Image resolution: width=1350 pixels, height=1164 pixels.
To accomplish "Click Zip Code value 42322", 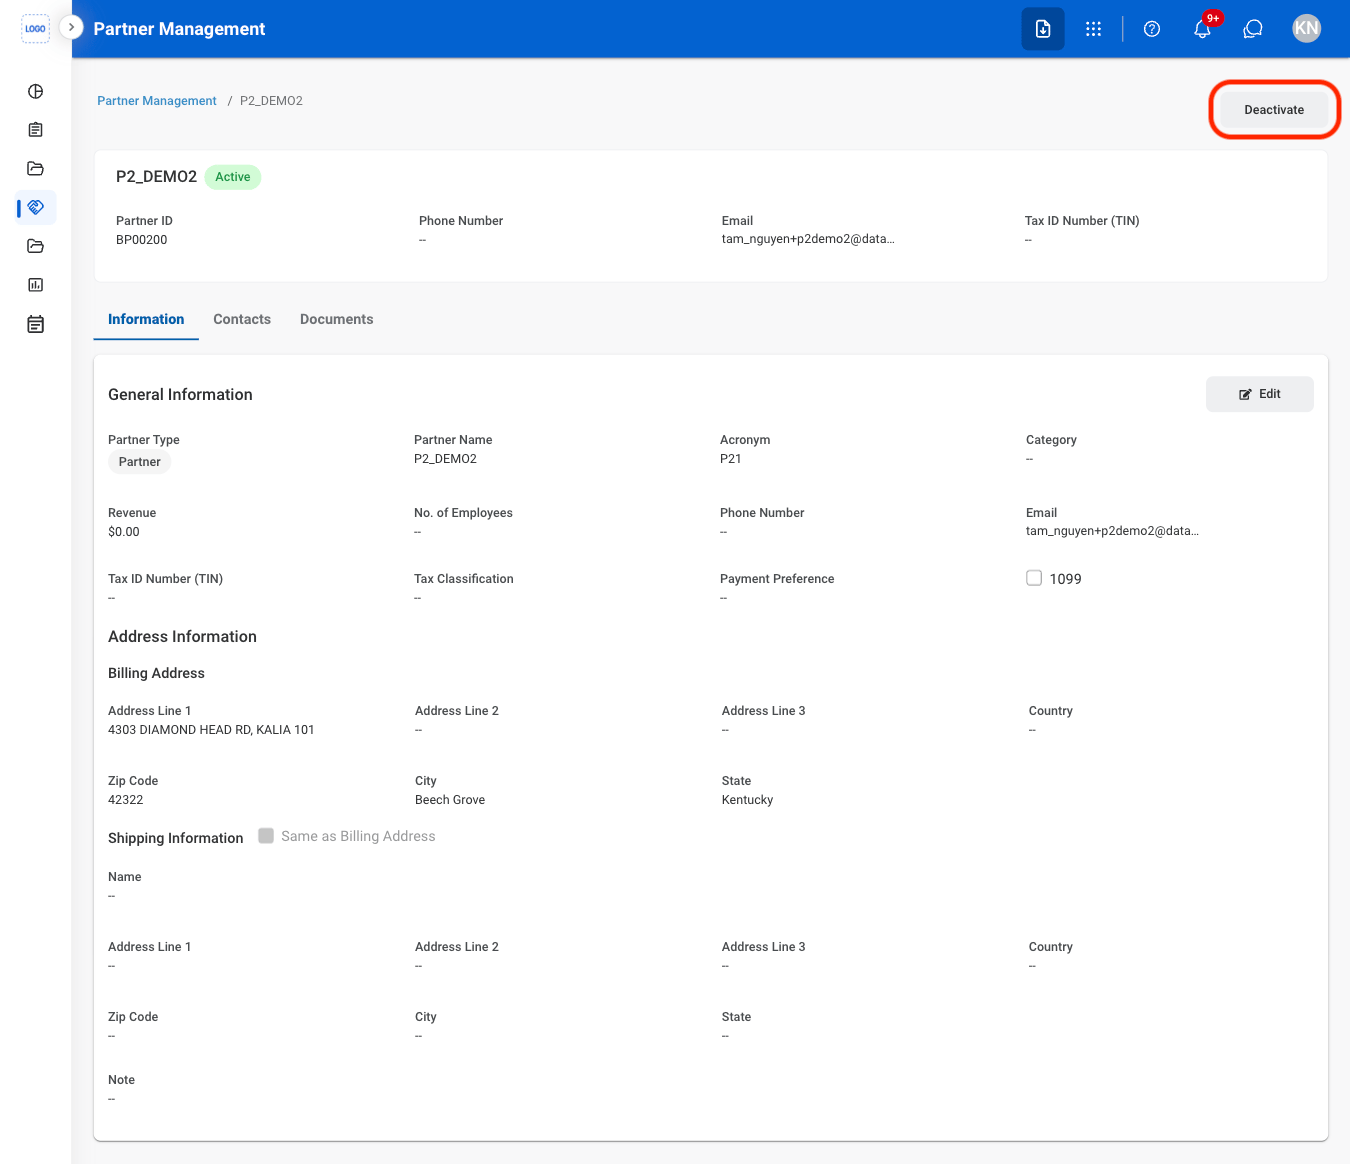I will click(126, 800).
